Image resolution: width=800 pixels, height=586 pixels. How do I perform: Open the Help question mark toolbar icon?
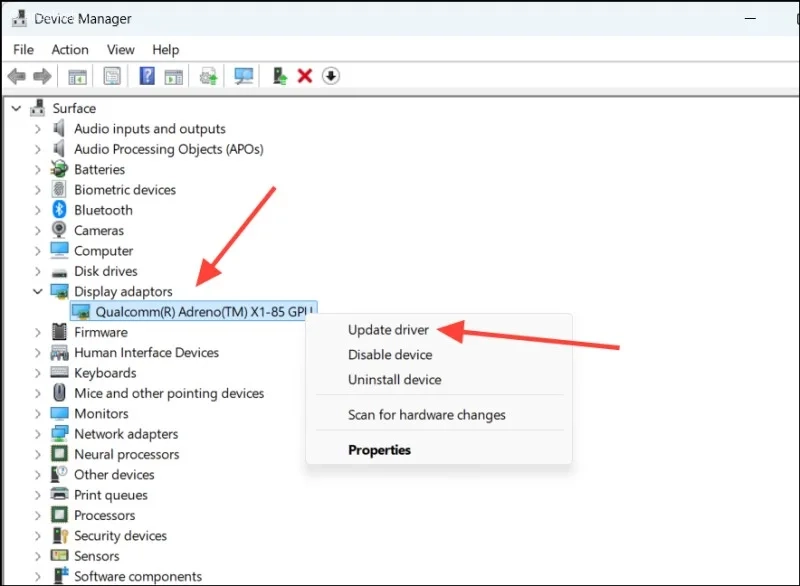[x=147, y=76]
